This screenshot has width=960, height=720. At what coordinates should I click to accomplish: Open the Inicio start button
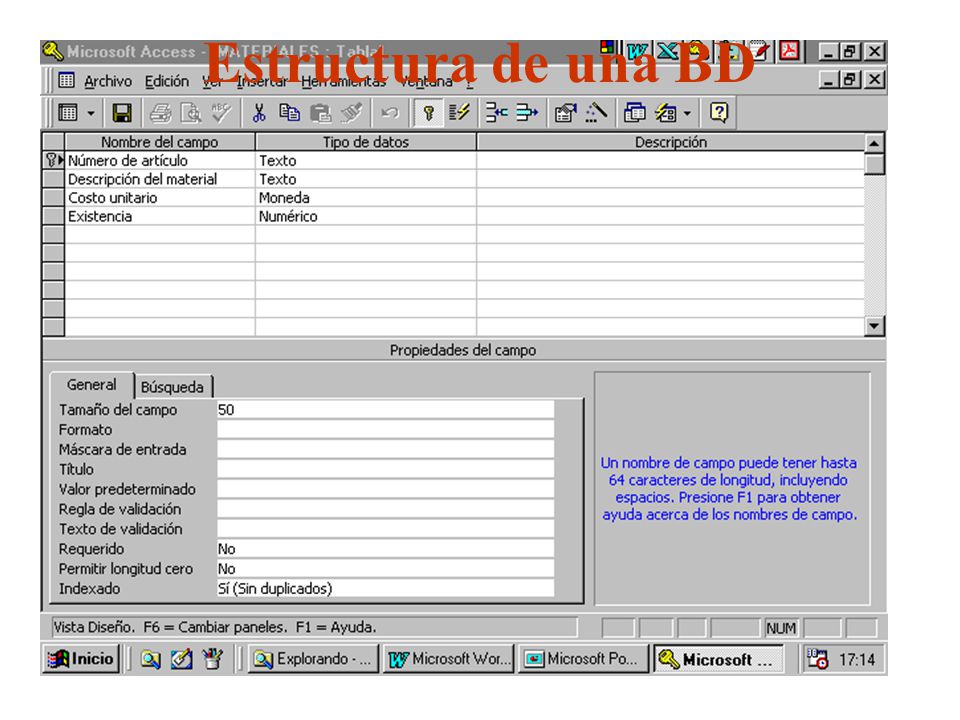81,659
